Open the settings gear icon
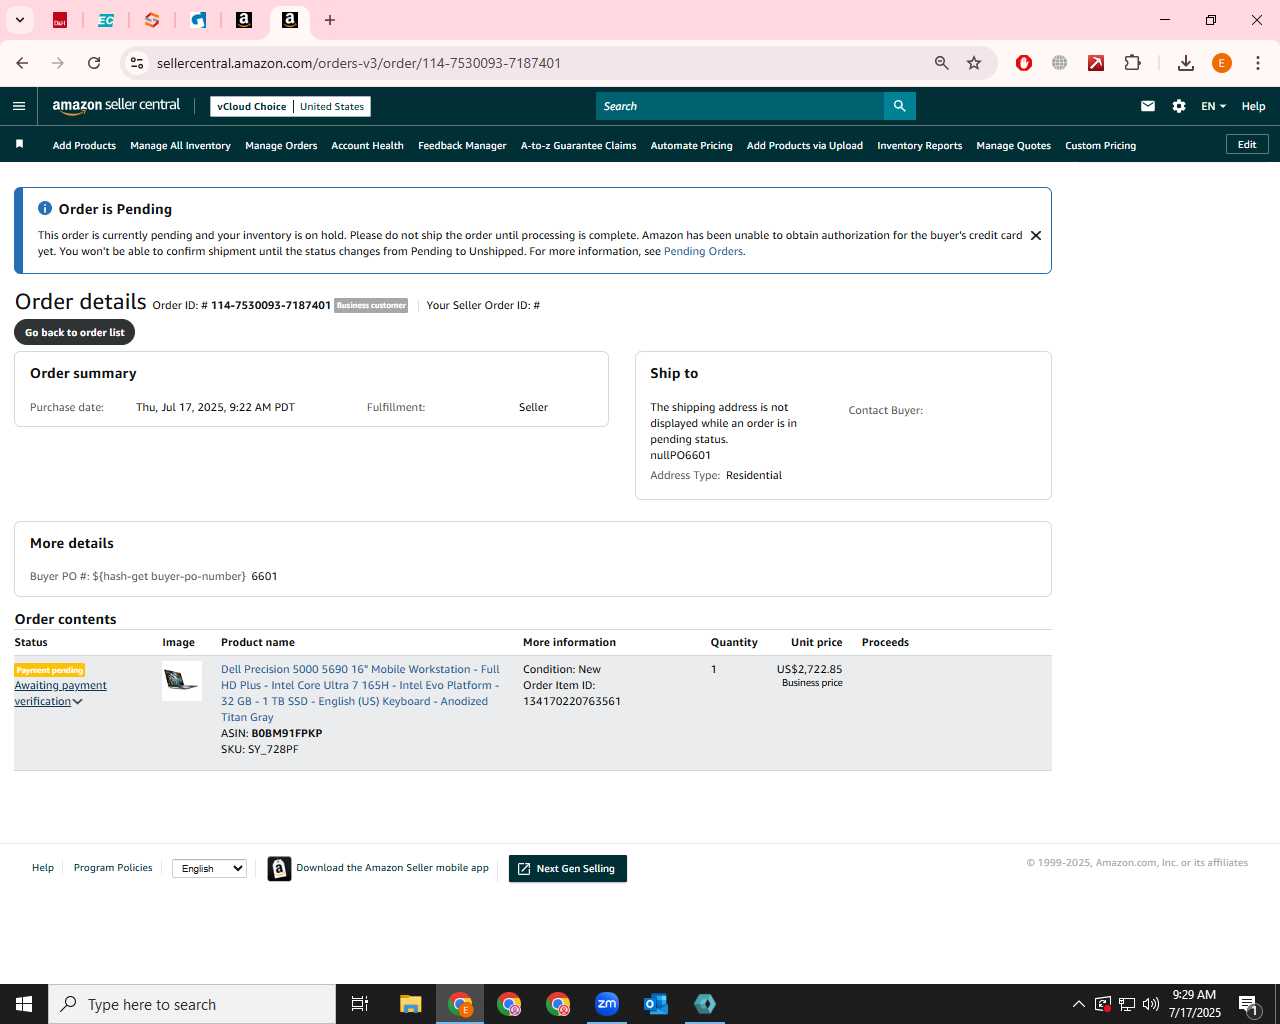 1179,106
